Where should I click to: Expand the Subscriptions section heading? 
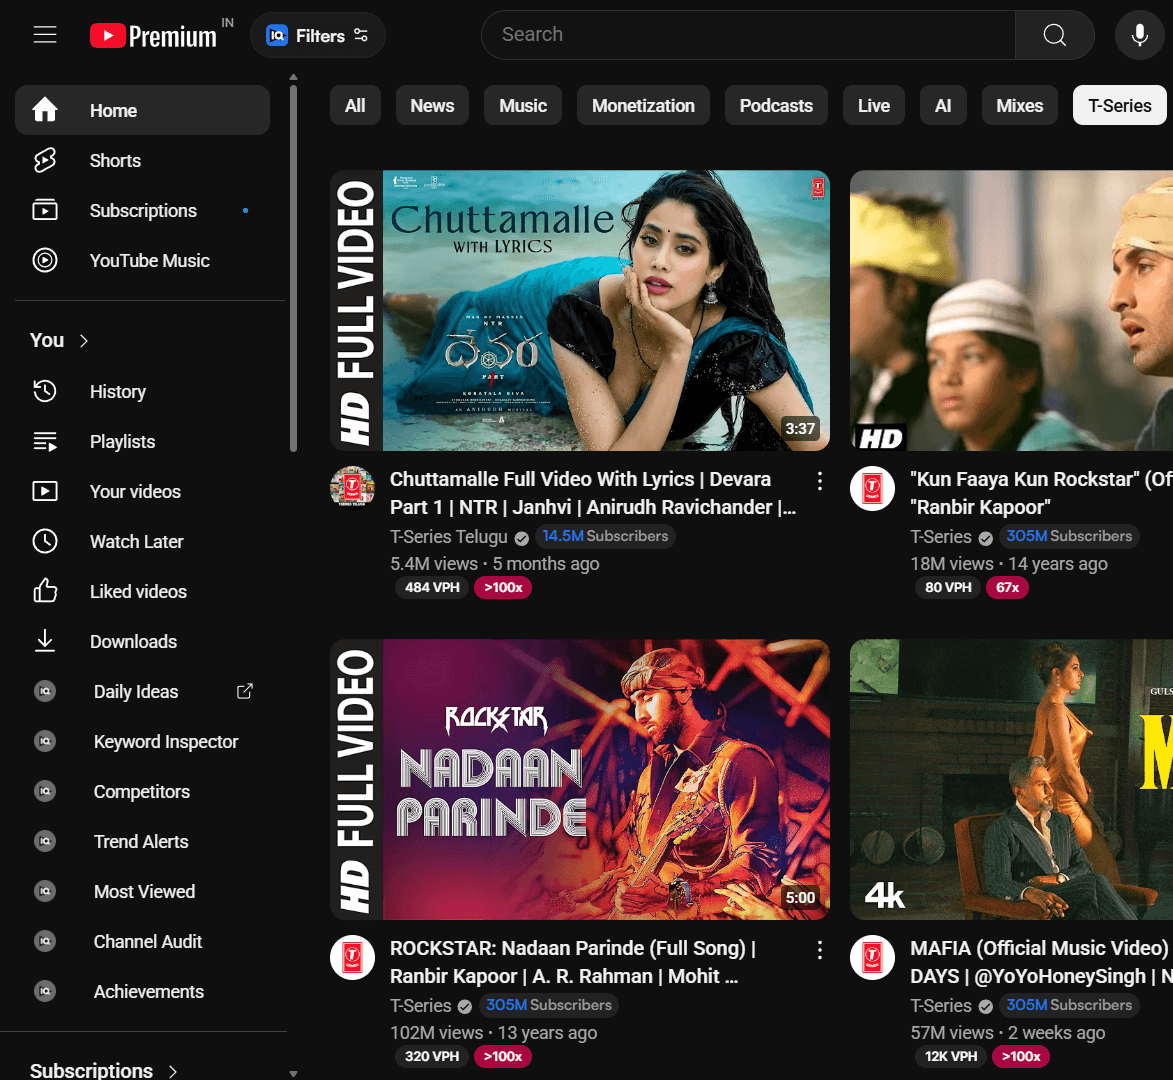(x=104, y=1069)
